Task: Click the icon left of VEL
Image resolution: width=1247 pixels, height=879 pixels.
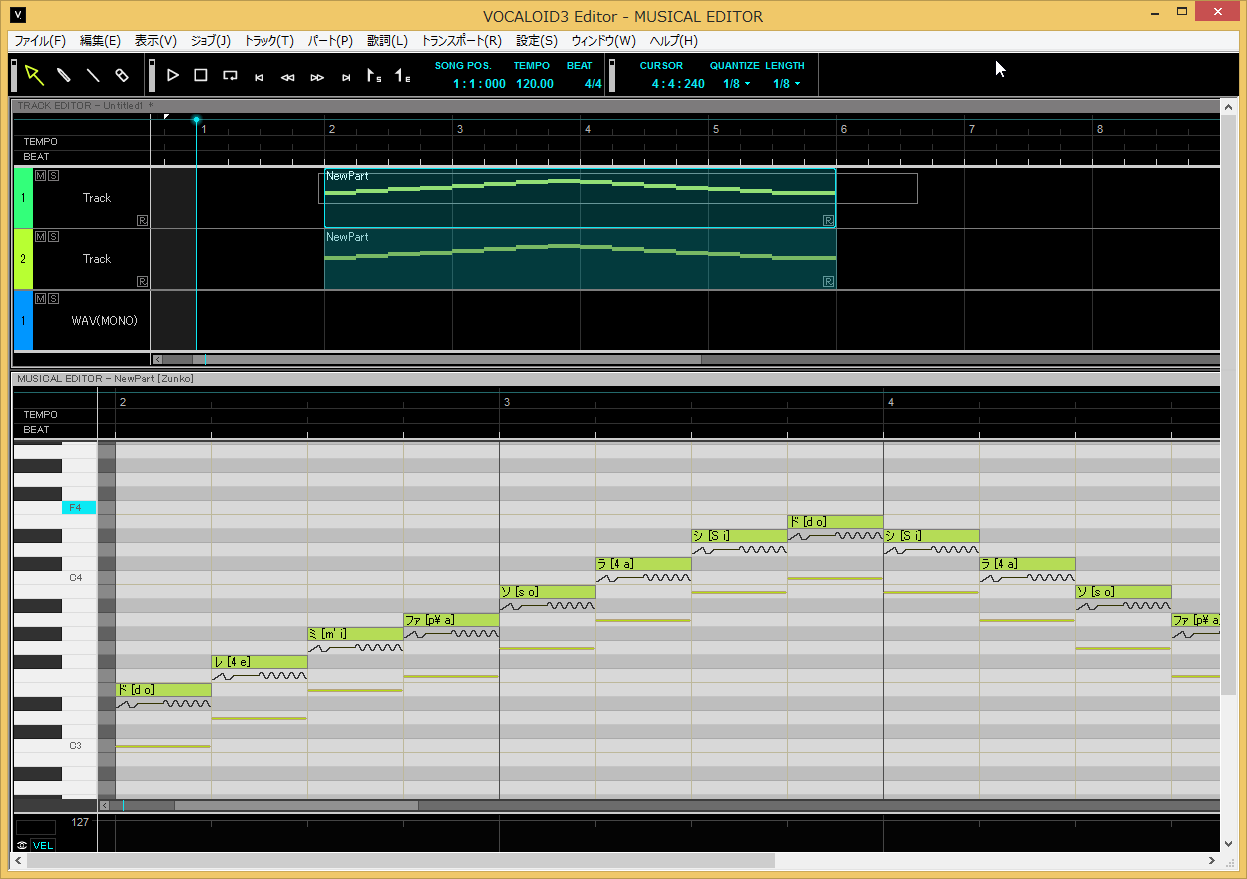Action: click(22, 845)
